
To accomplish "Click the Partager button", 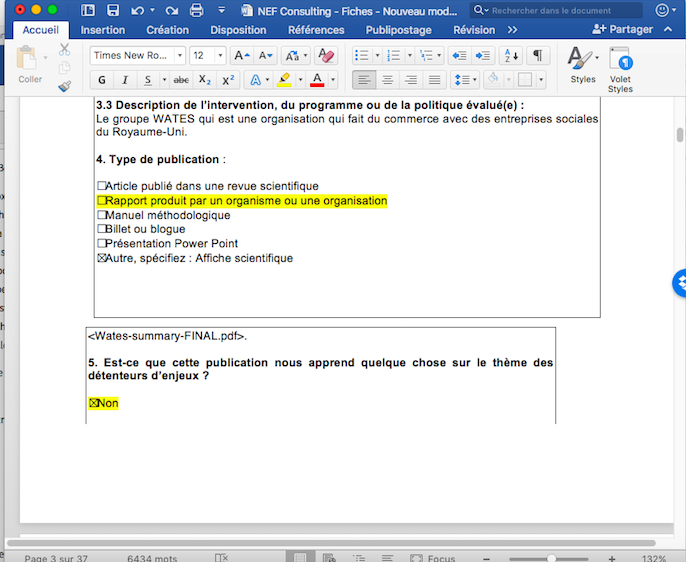I will (x=622, y=29).
